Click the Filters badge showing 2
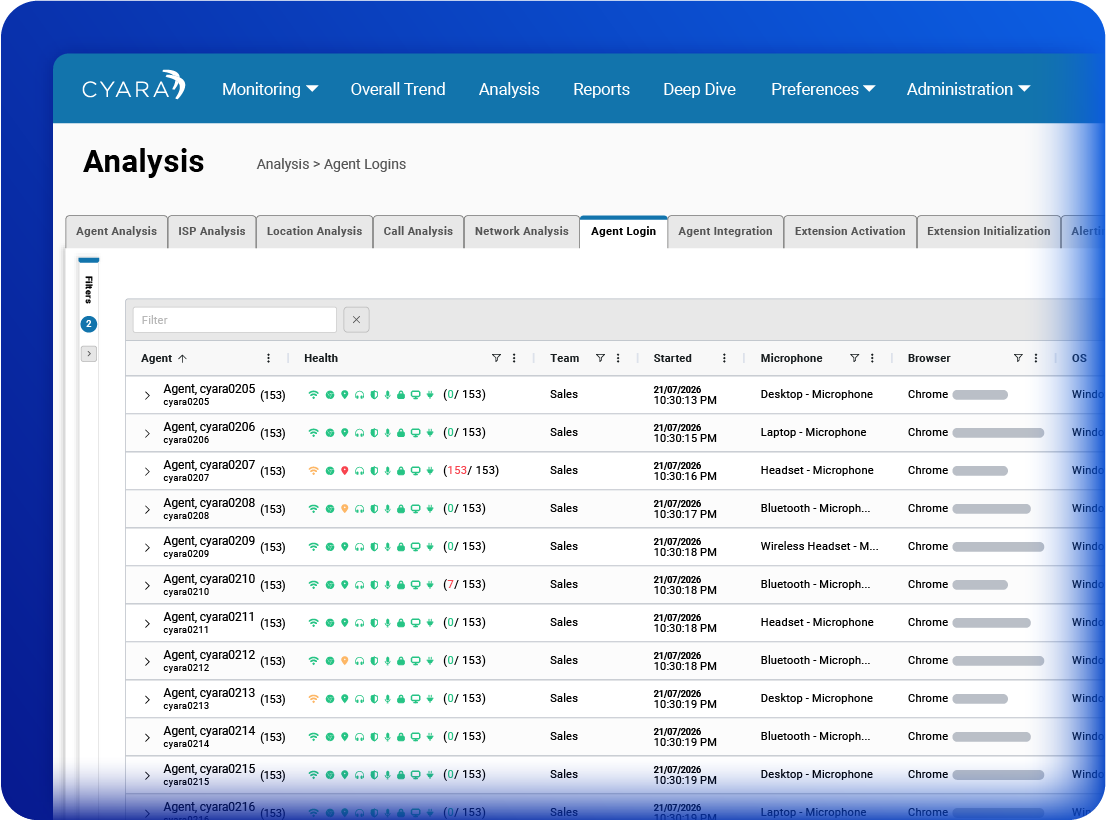This screenshot has width=1107, height=821. tap(89, 324)
